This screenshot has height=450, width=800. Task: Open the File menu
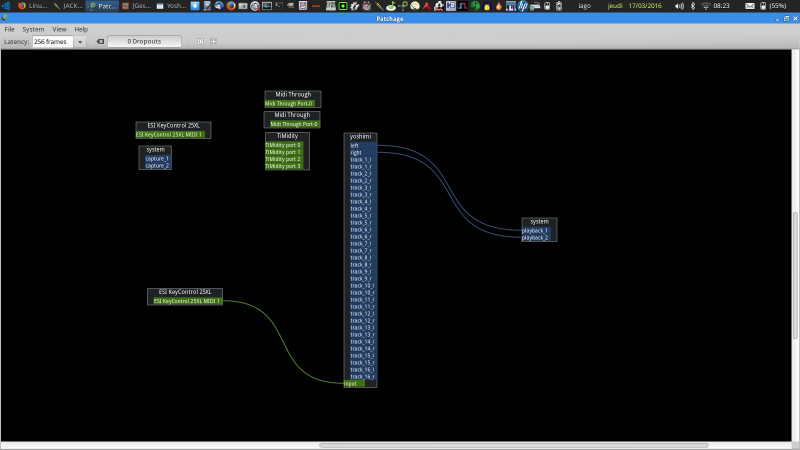click(9, 29)
